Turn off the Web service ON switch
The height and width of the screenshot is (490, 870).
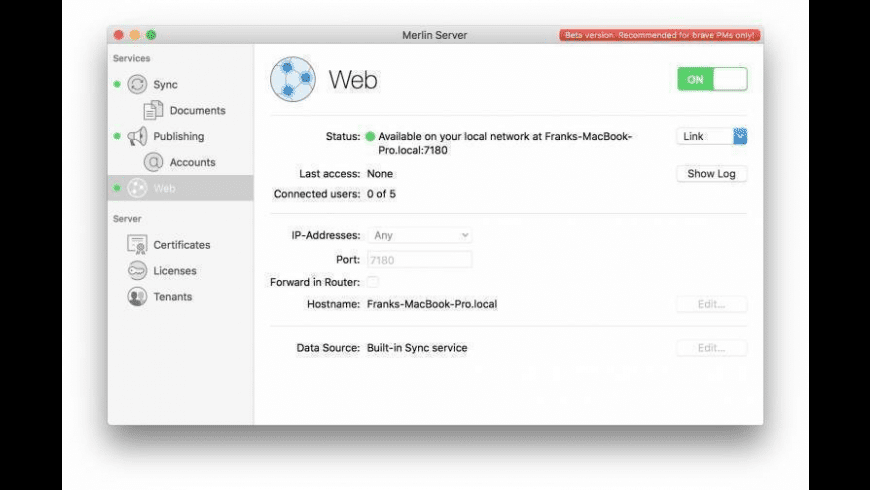coord(712,79)
